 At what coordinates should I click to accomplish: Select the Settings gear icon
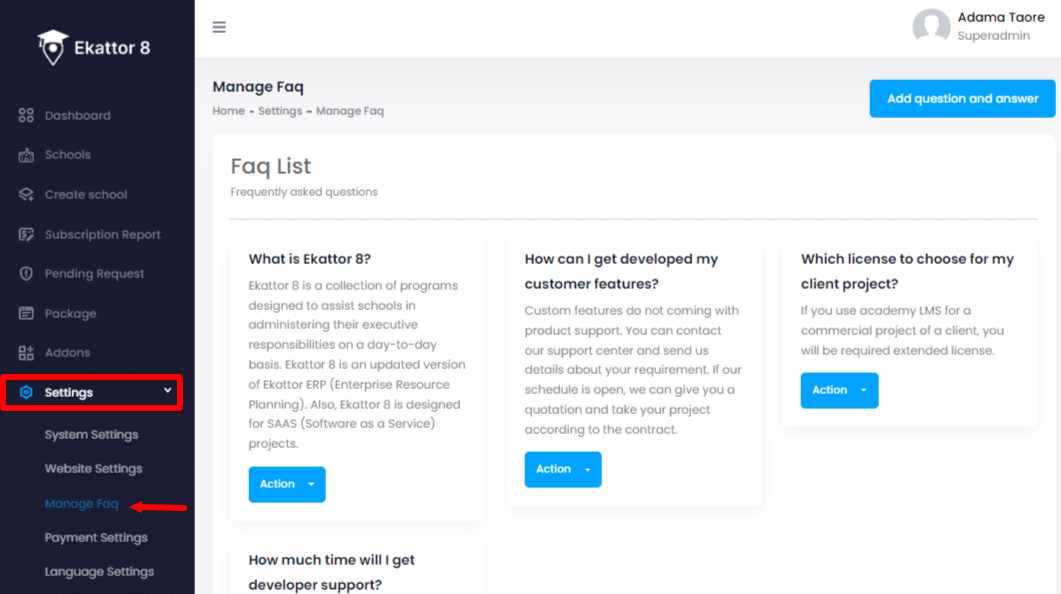(x=26, y=392)
